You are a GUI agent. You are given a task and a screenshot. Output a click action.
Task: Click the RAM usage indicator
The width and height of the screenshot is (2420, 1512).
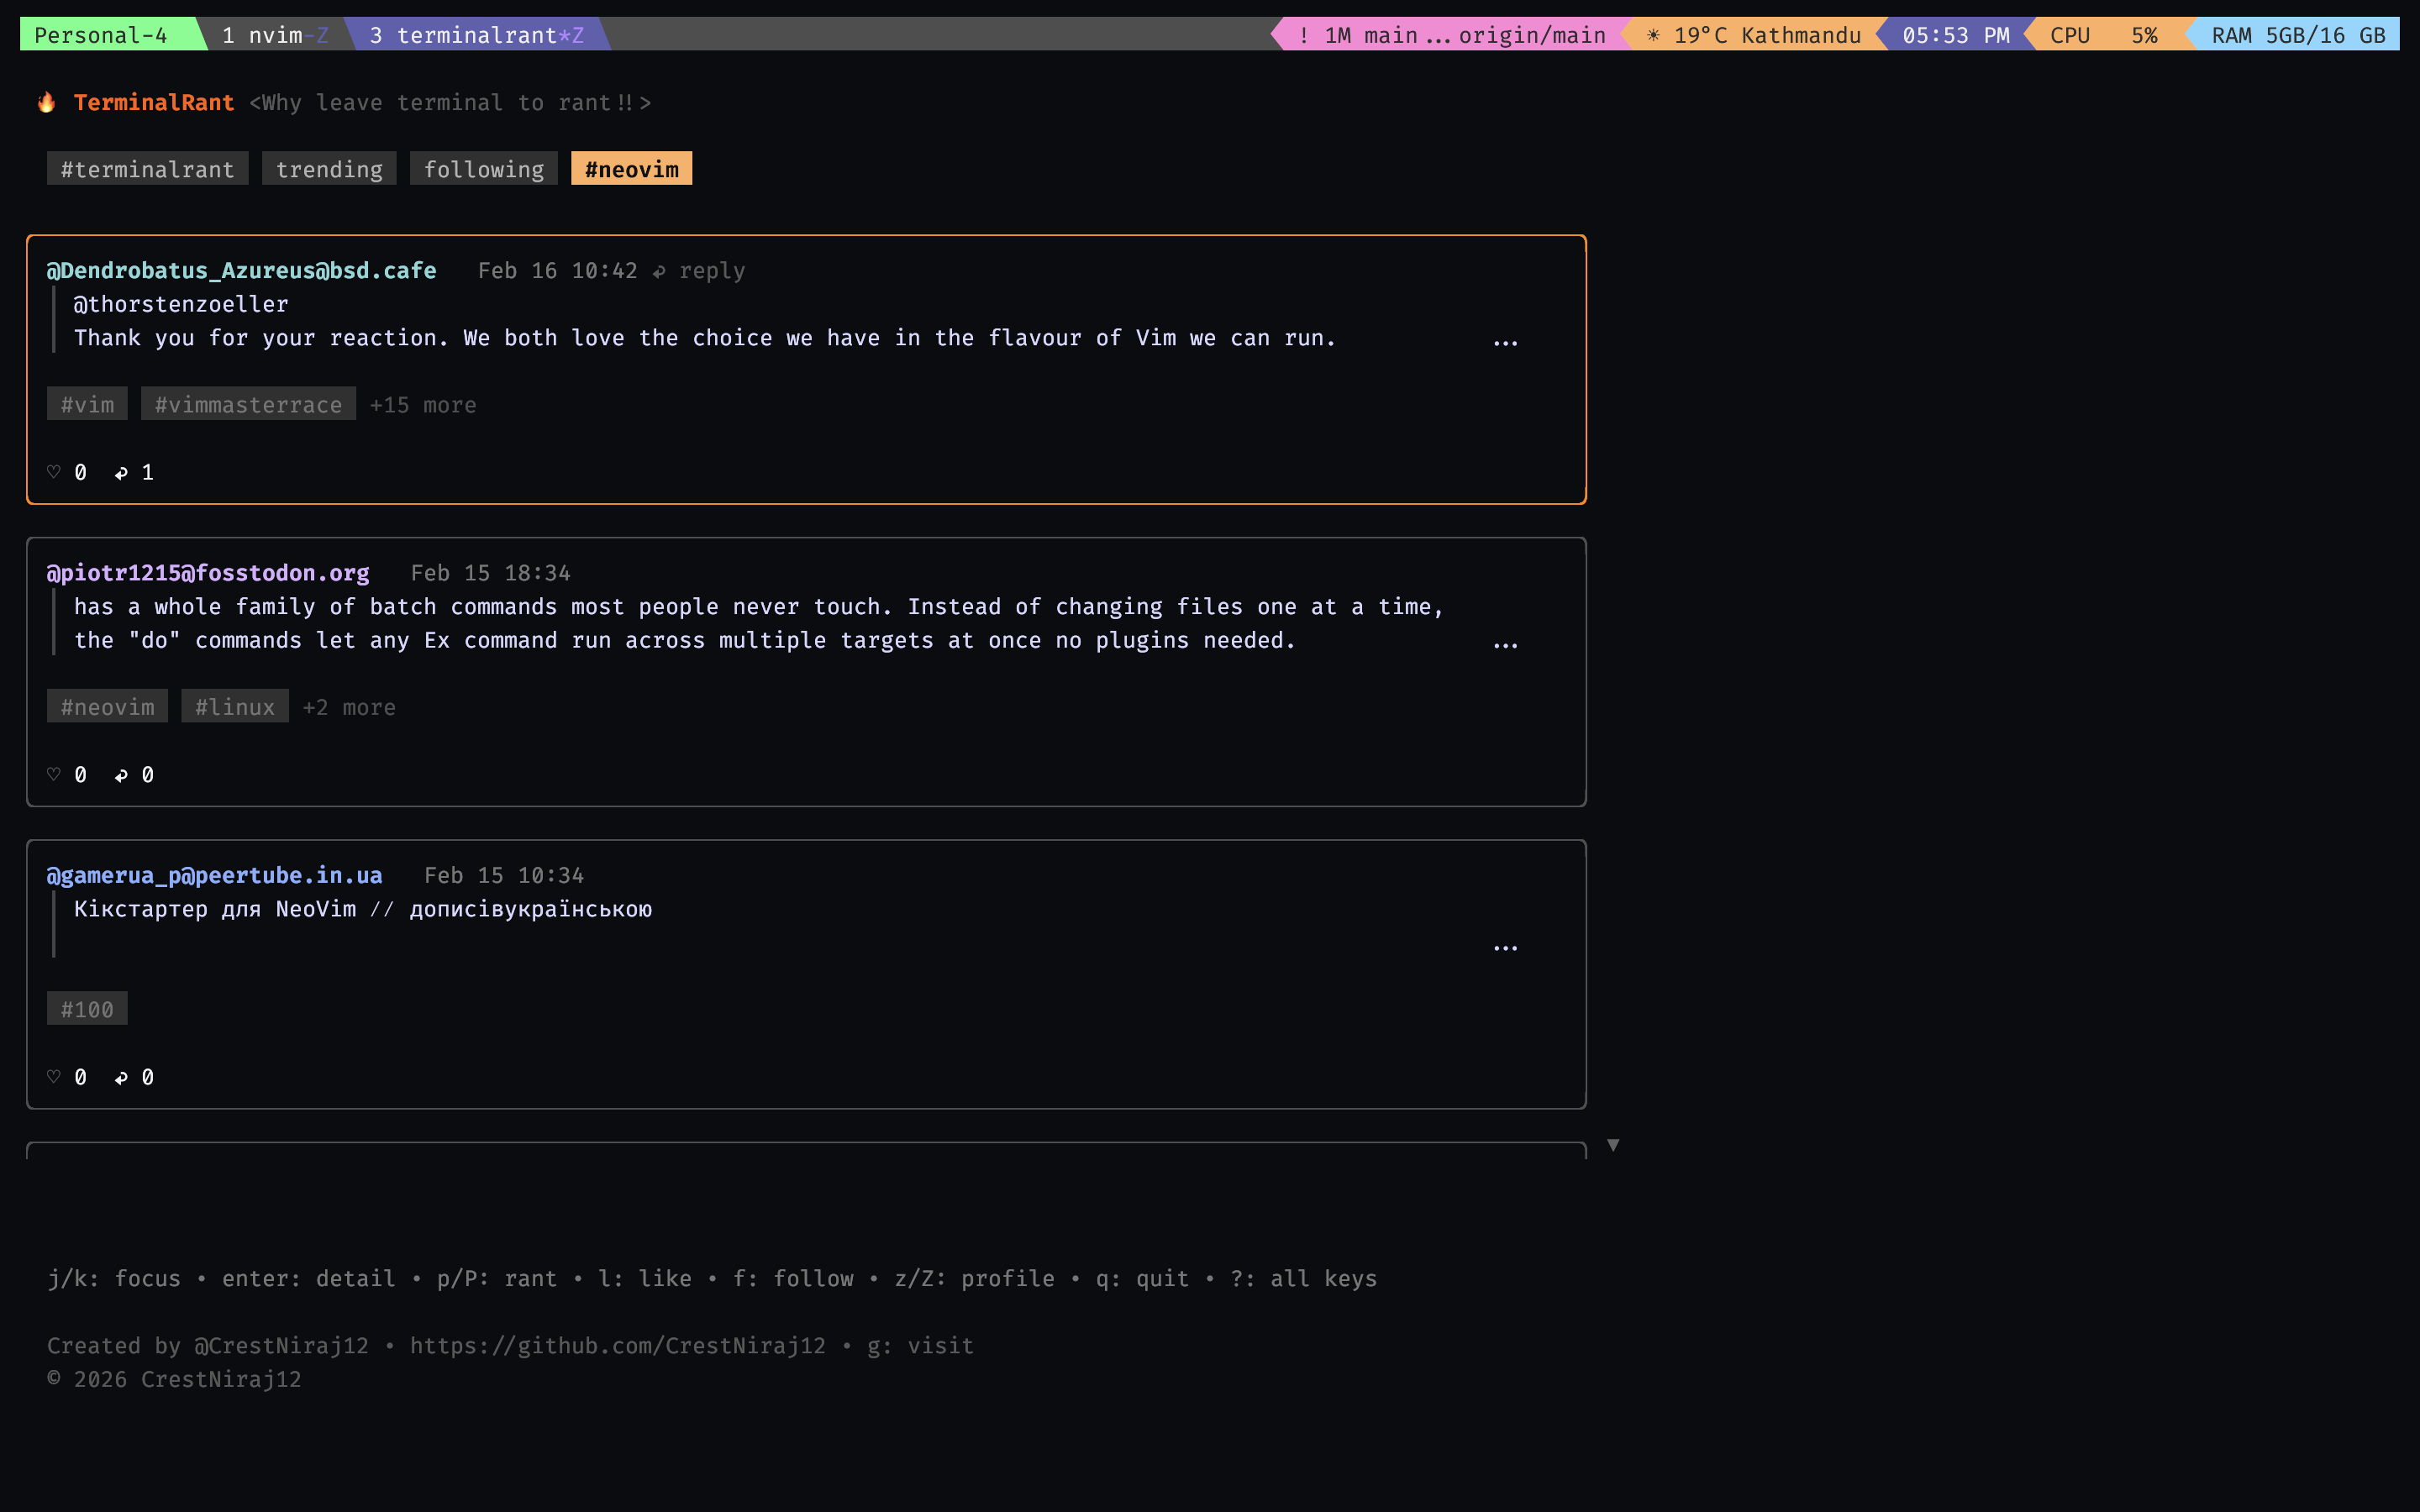click(x=2295, y=34)
